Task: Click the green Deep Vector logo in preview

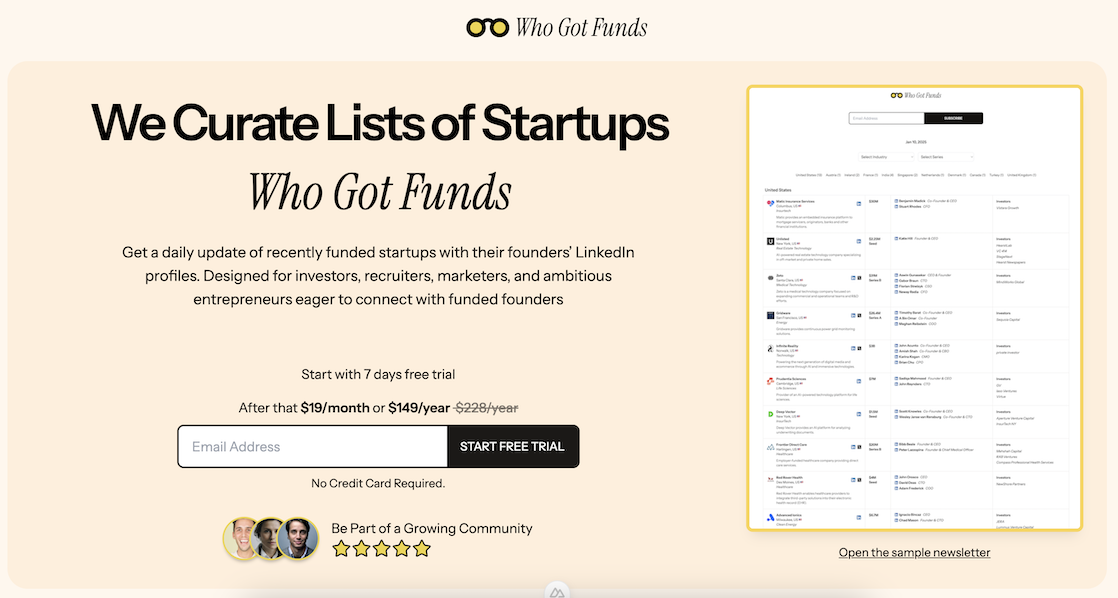Action: [x=770, y=413]
